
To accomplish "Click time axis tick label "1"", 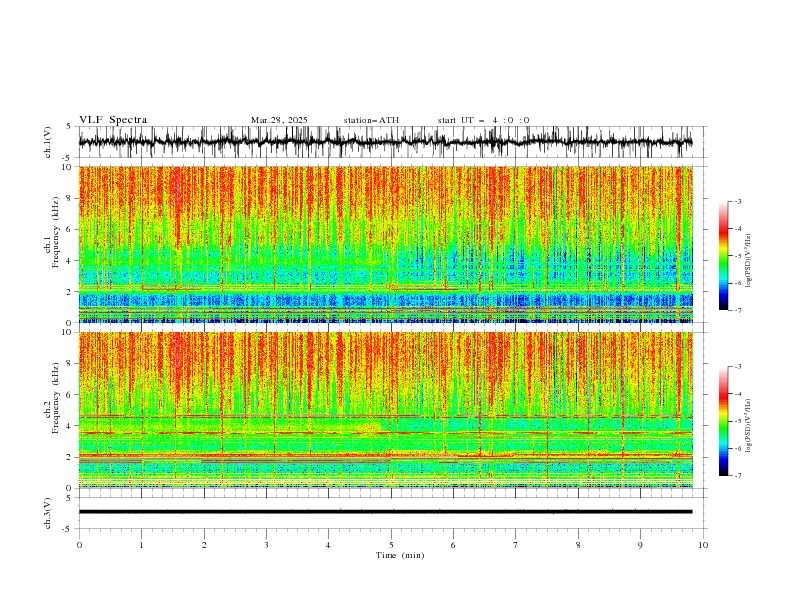I will (x=141, y=545).
